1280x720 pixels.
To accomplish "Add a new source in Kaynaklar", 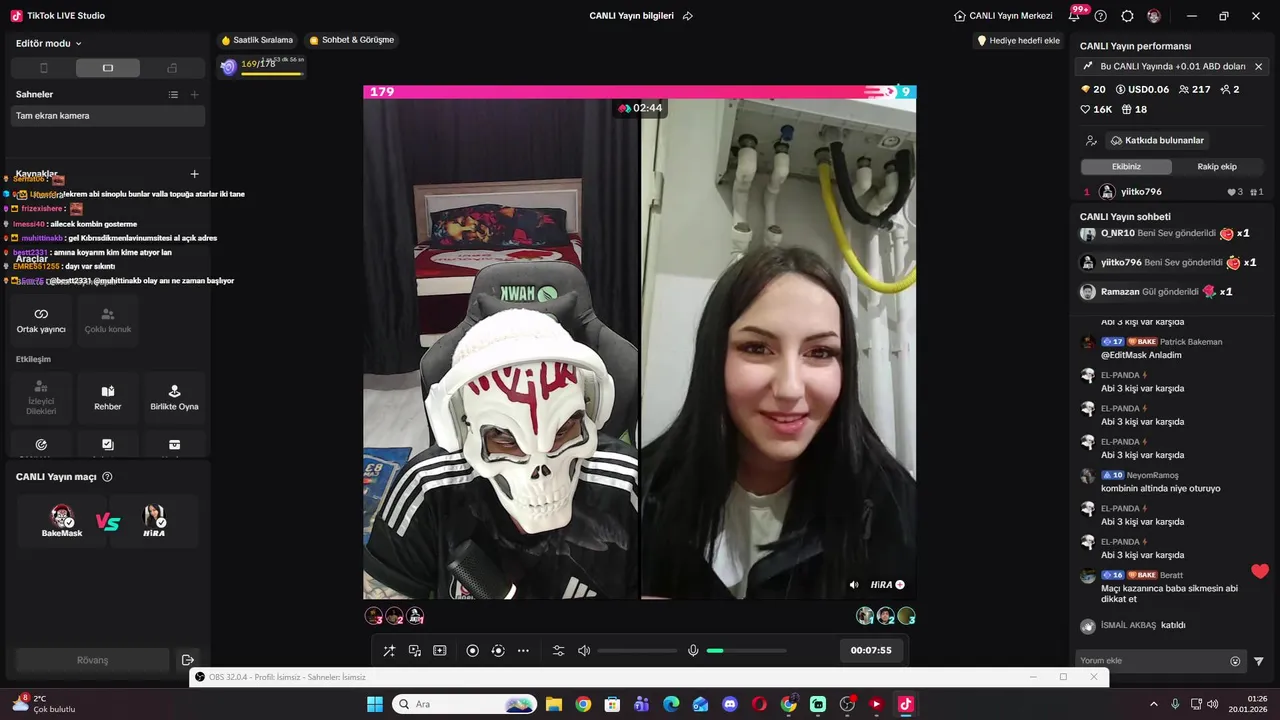I will [x=194, y=174].
